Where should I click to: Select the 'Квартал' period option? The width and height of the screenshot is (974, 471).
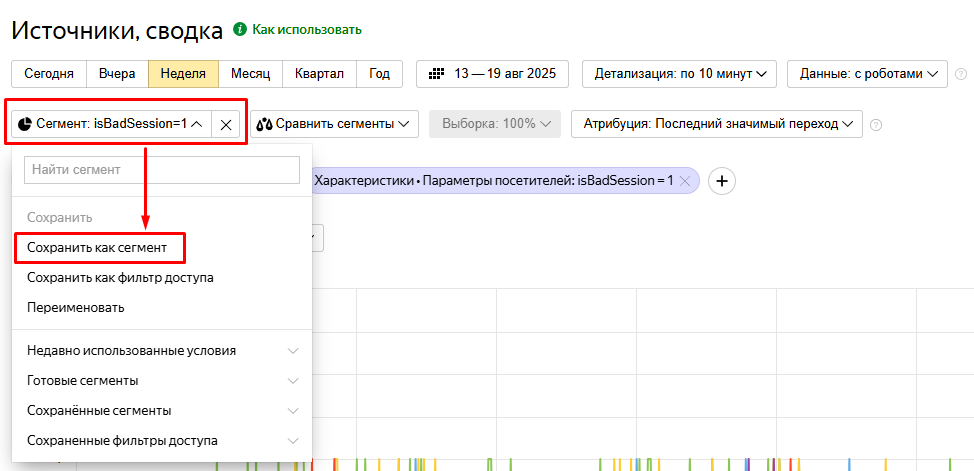coord(318,74)
